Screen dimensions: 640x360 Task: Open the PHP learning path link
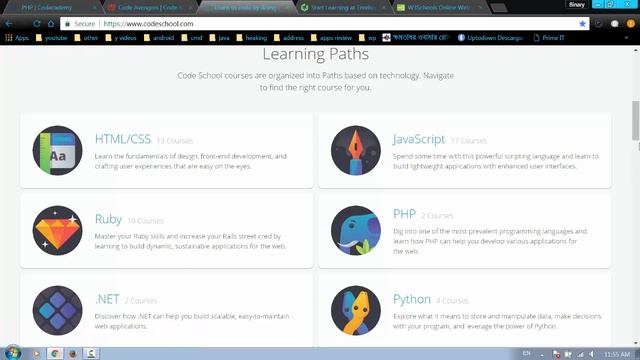(x=404, y=214)
